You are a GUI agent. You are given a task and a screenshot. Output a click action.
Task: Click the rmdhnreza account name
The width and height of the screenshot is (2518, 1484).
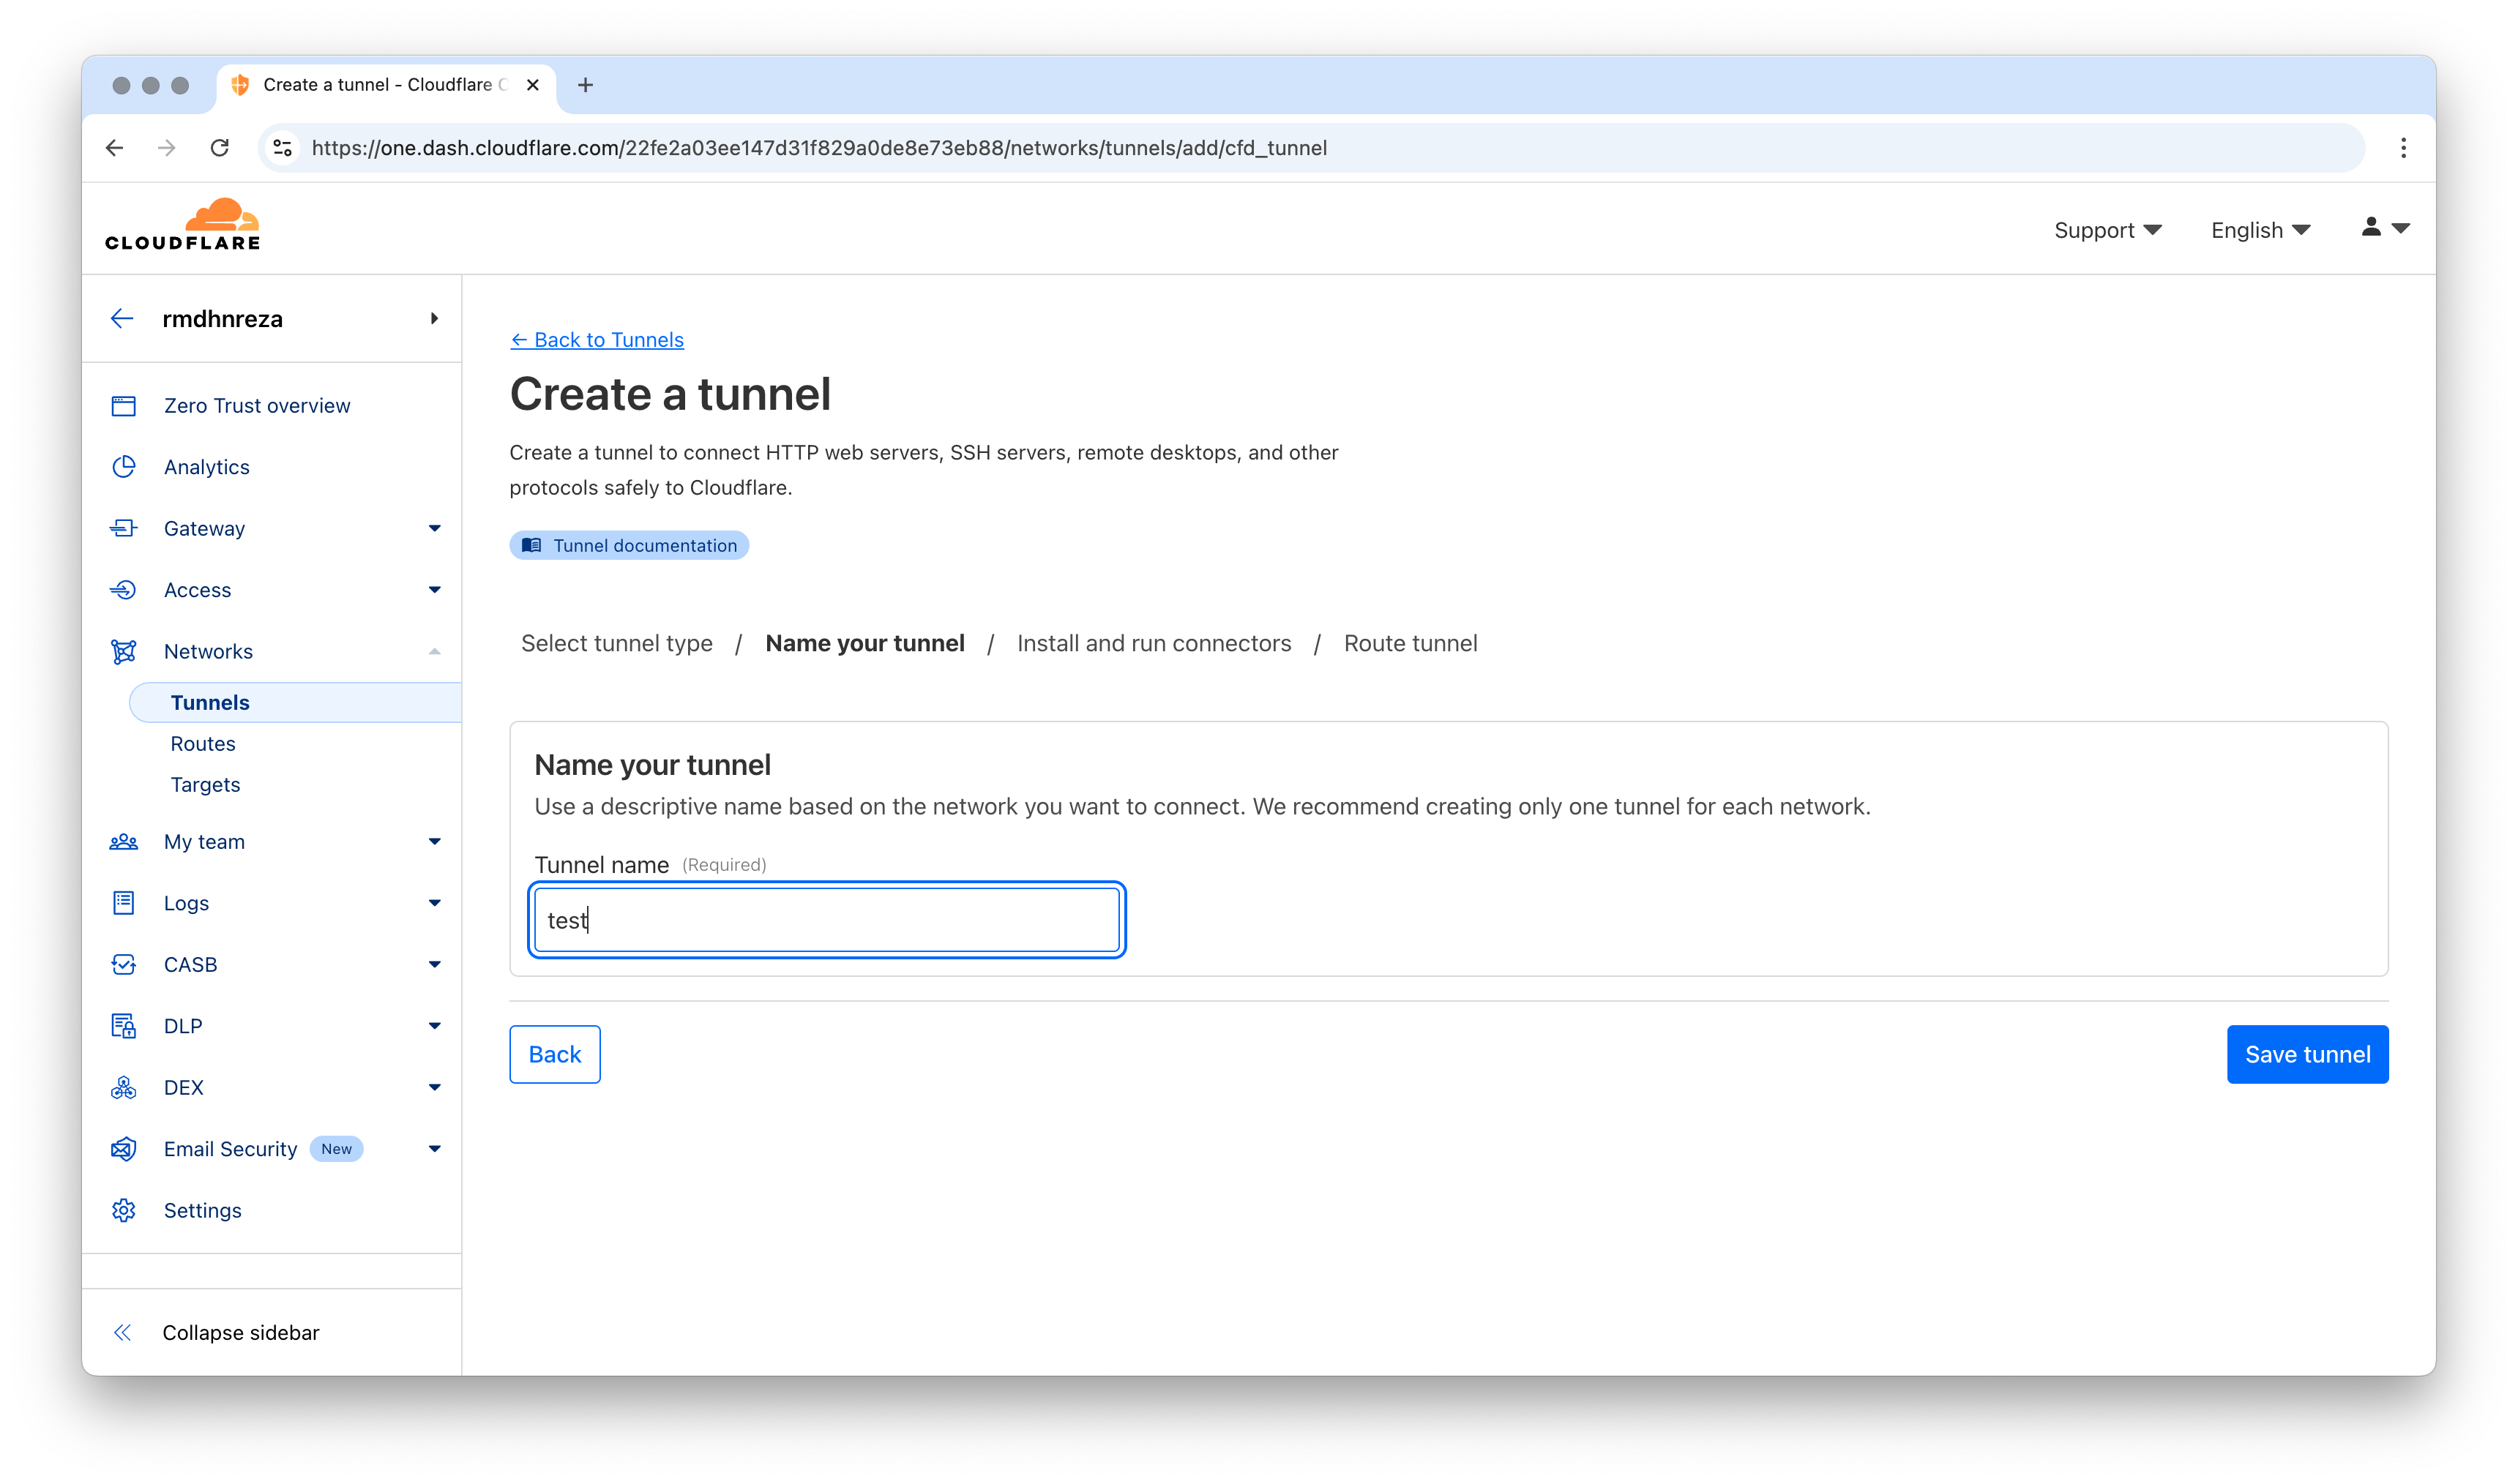click(223, 318)
